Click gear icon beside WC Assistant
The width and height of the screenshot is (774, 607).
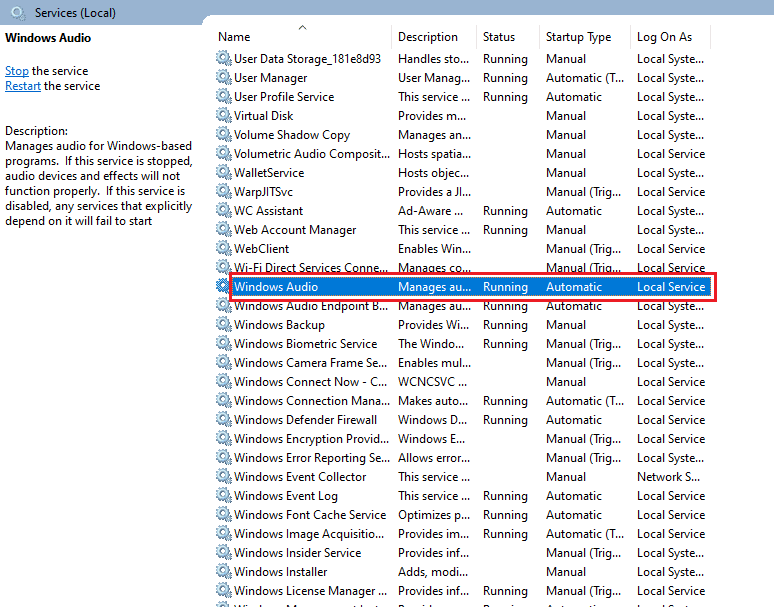pos(224,210)
